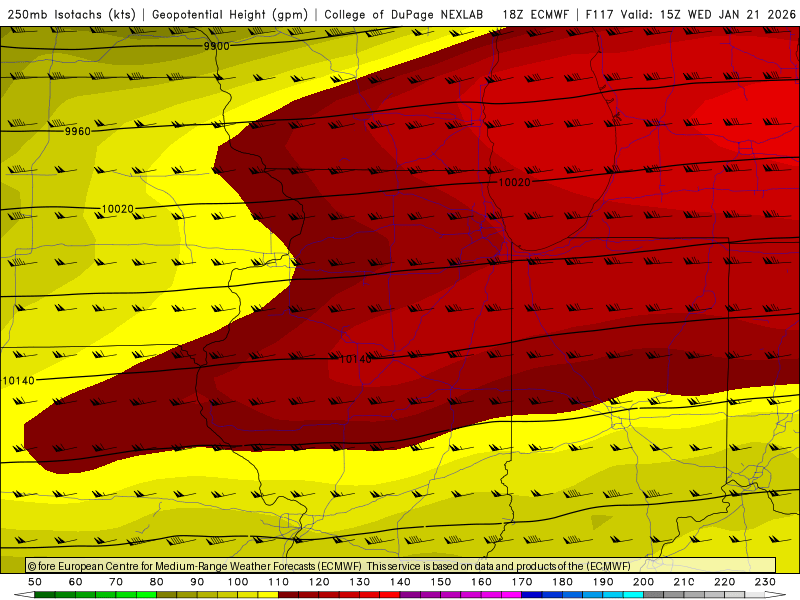800x600 pixels.
Task: Click the 210 value on the color scale
Action: (x=684, y=582)
